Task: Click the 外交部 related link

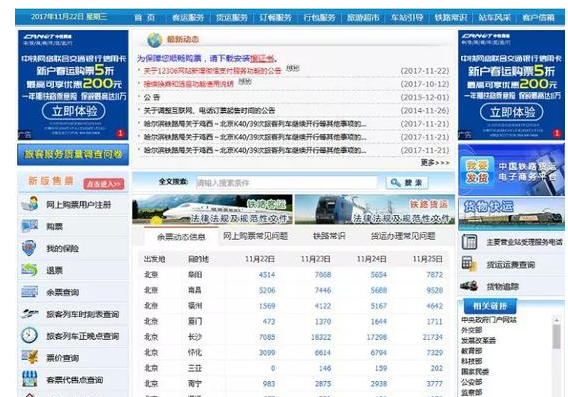Action: (471, 330)
